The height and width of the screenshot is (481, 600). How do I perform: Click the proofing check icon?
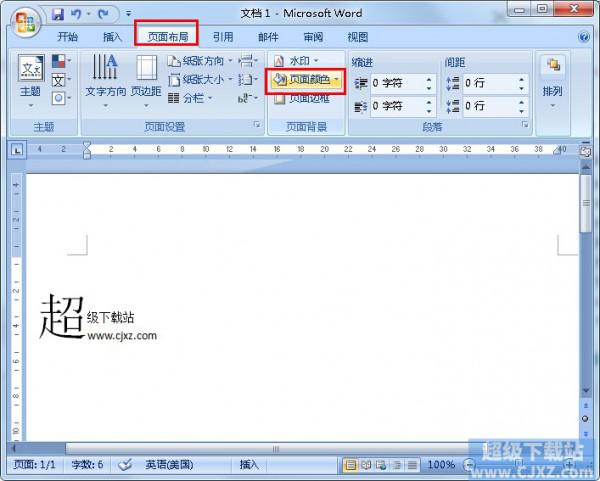pos(125,465)
